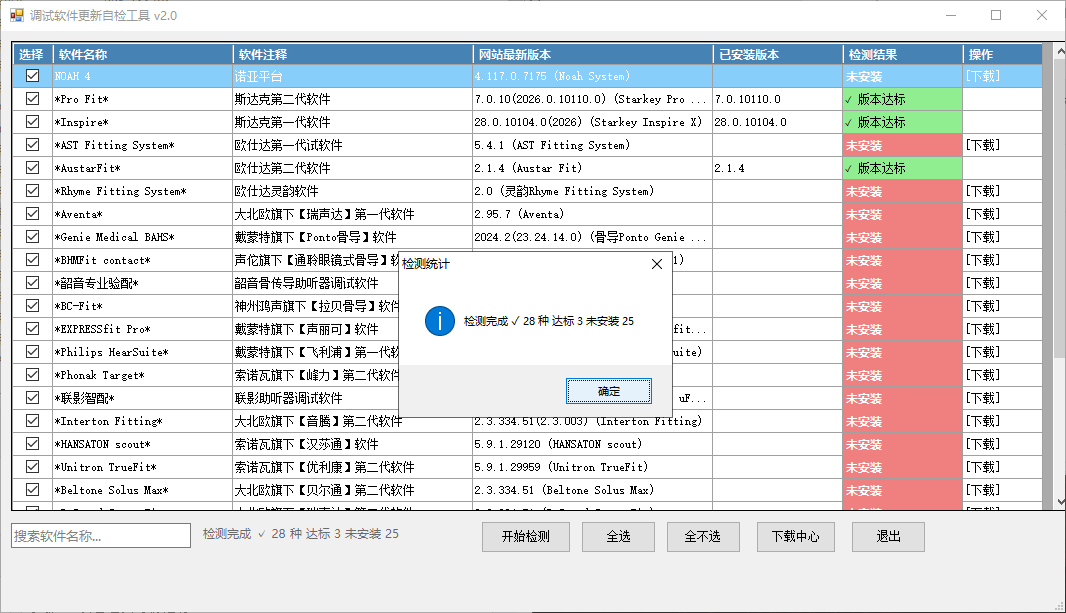Select the 诺亚平台 note cell
1066x613 pixels.
(353, 76)
